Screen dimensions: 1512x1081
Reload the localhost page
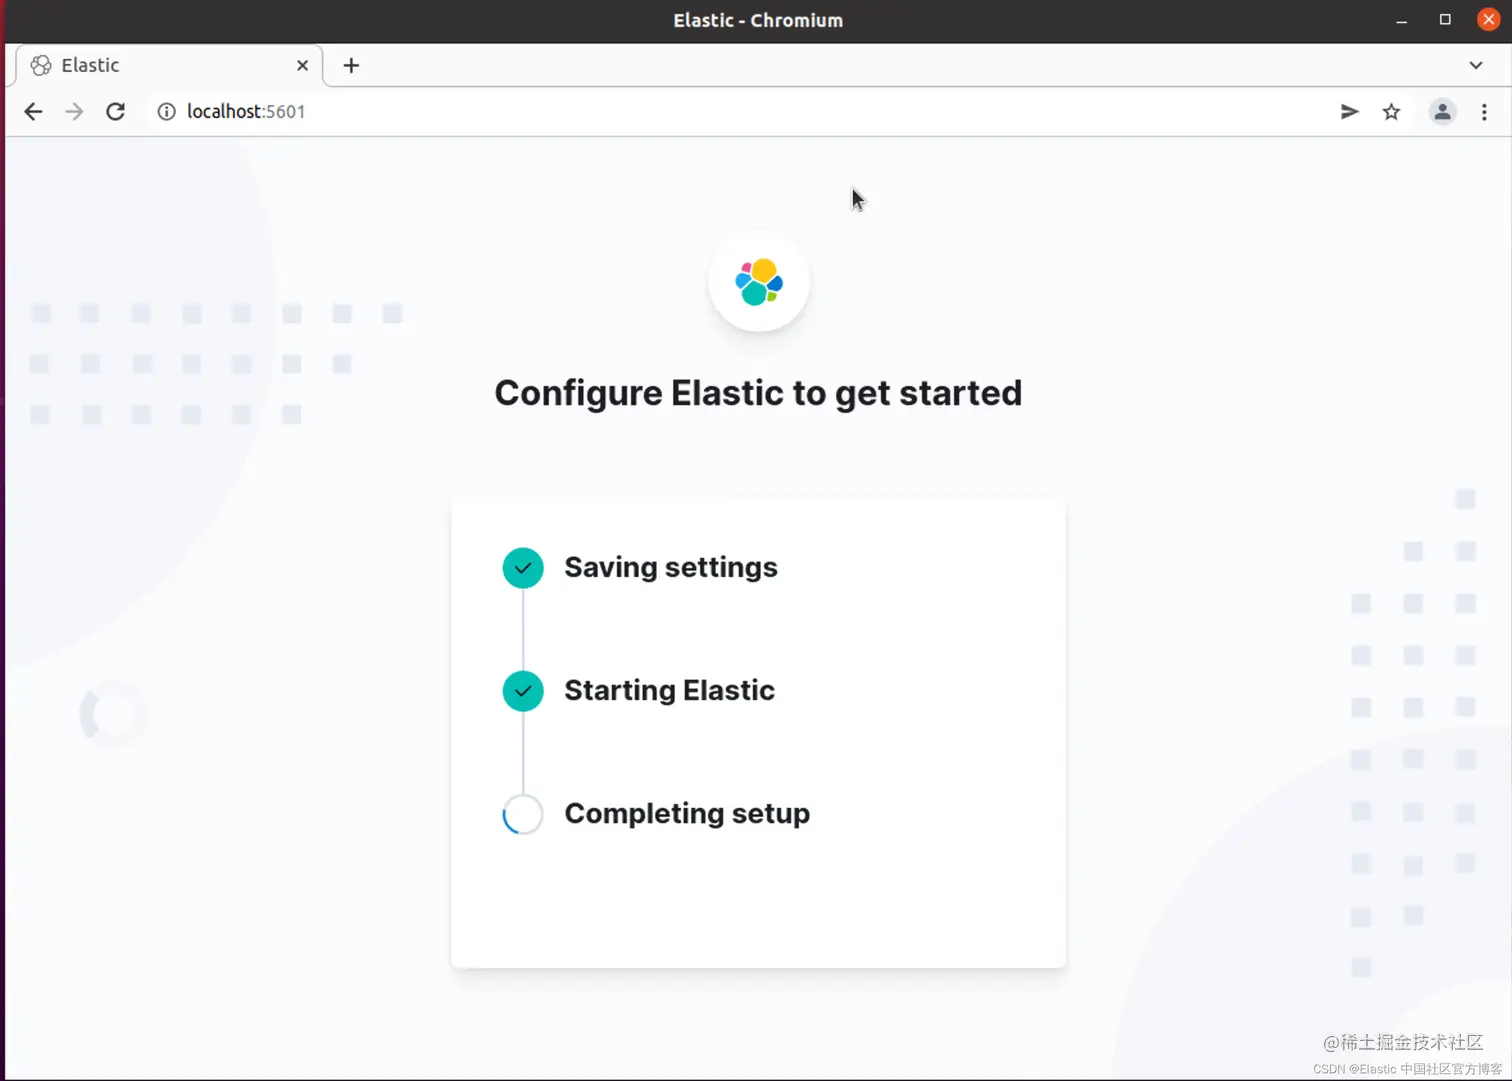116,112
